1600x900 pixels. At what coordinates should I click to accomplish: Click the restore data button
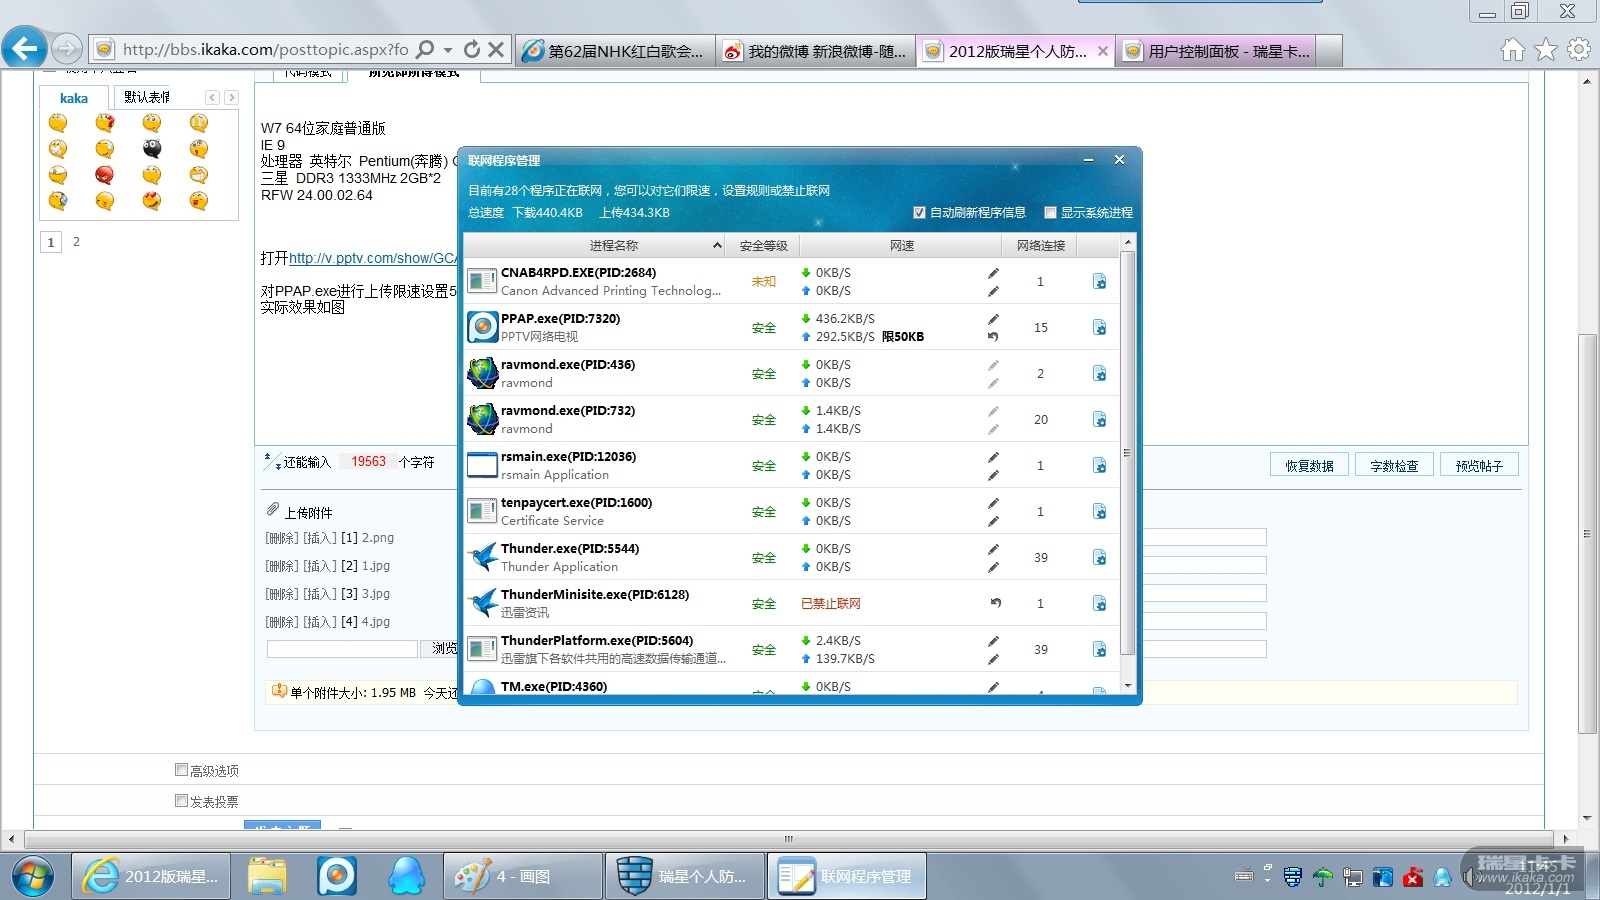point(1309,465)
